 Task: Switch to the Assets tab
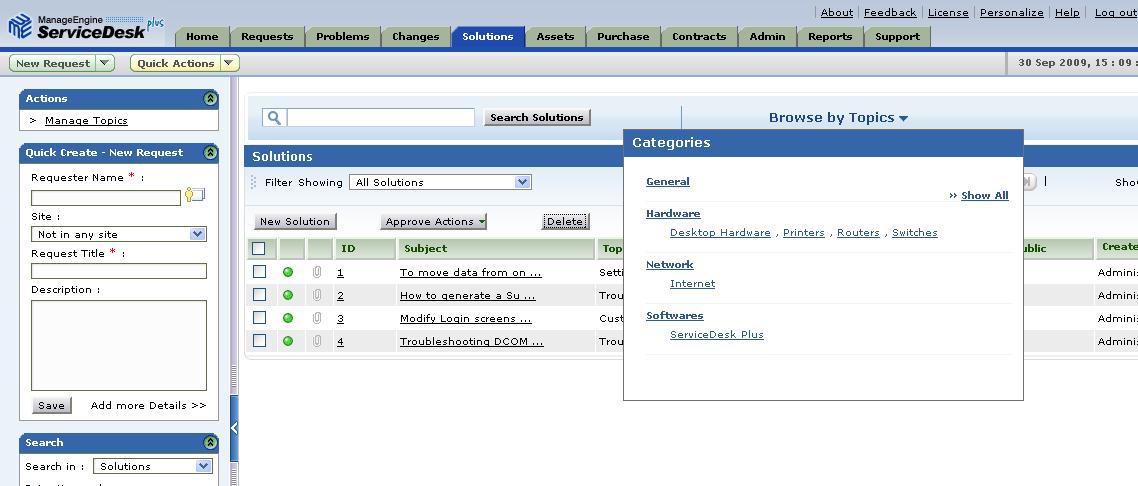pyautogui.click(x=555, y=37)
